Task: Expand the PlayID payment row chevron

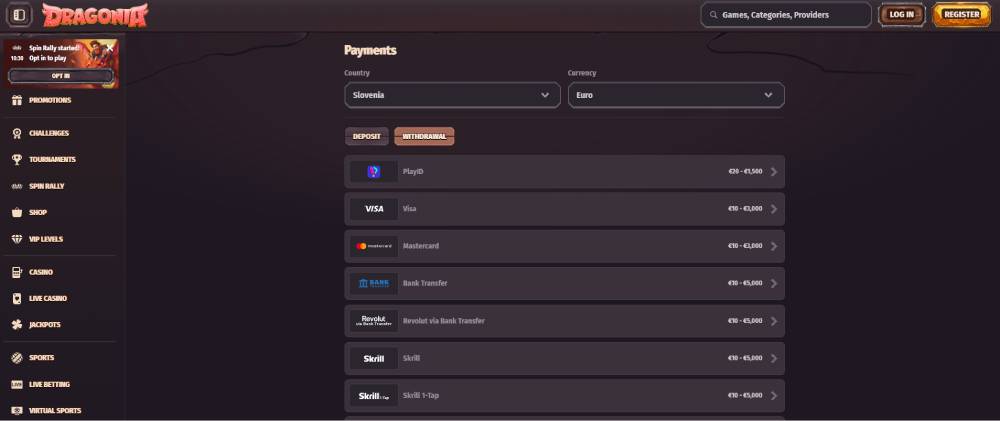Action: pyautogui.click(x=774, y=172)
